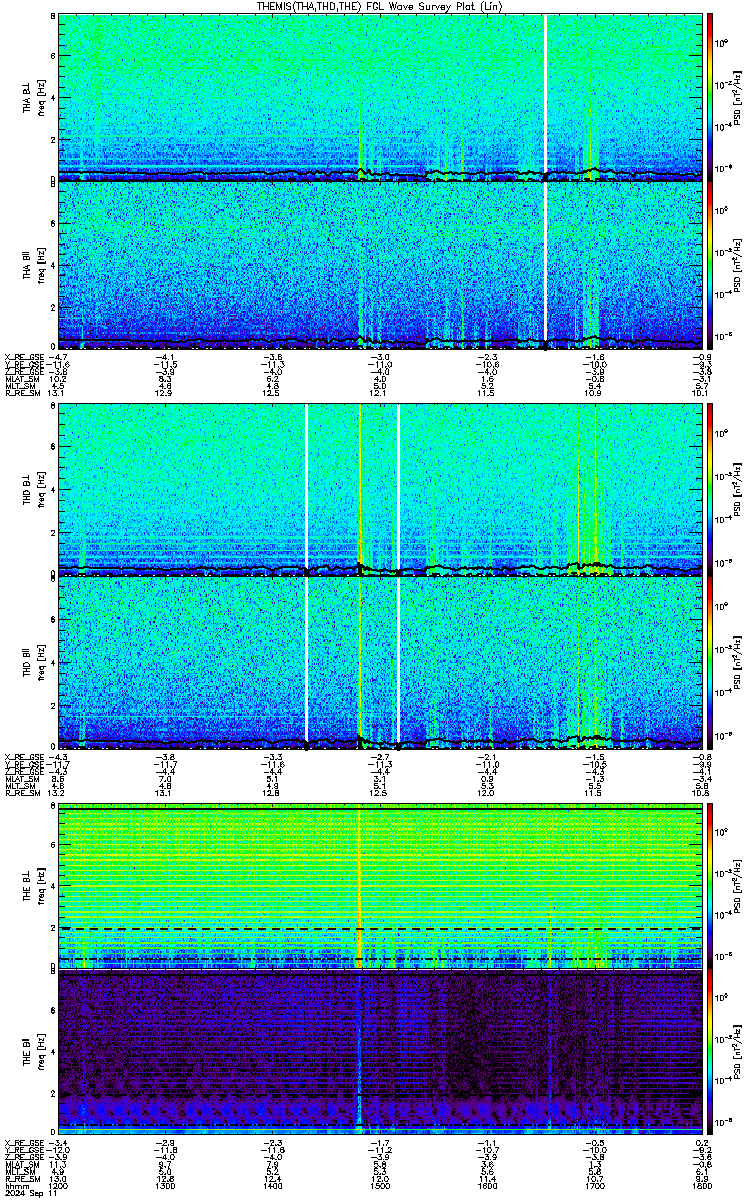The width and height of the screenshot is (750, 1200).
Task: Select the THA B-parallel spectrogram panel
Action: (380, 264)
